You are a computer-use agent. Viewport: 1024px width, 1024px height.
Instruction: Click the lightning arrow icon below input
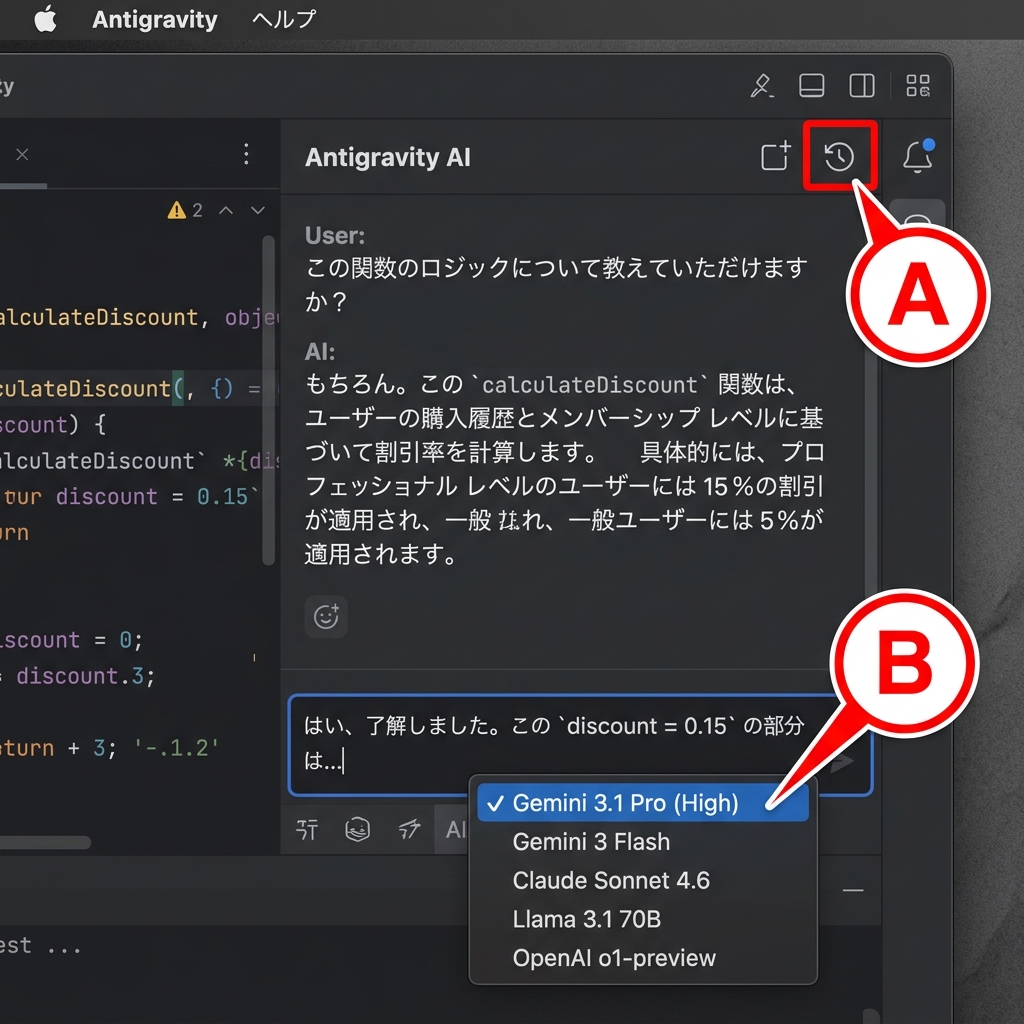[409, 829]
